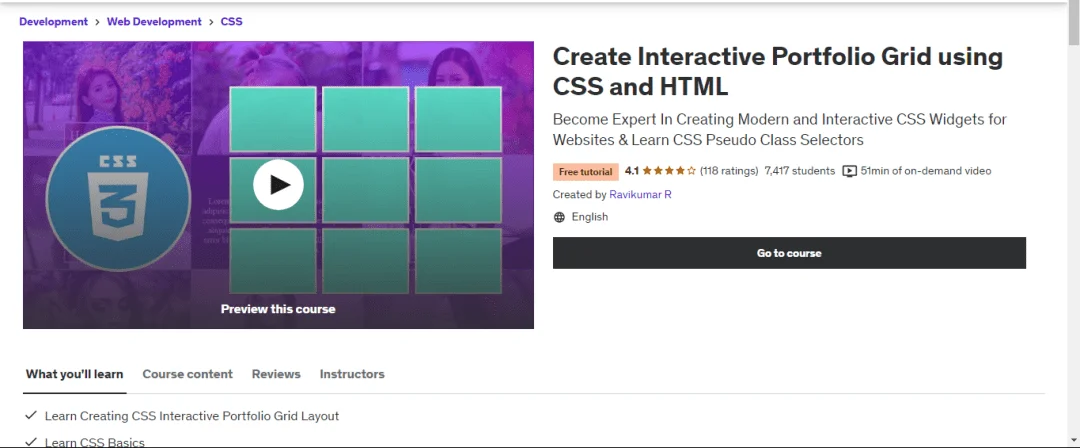Click the 51min of on-demand video text
The height and width of the screenshot is (448, 1080).
926,171
